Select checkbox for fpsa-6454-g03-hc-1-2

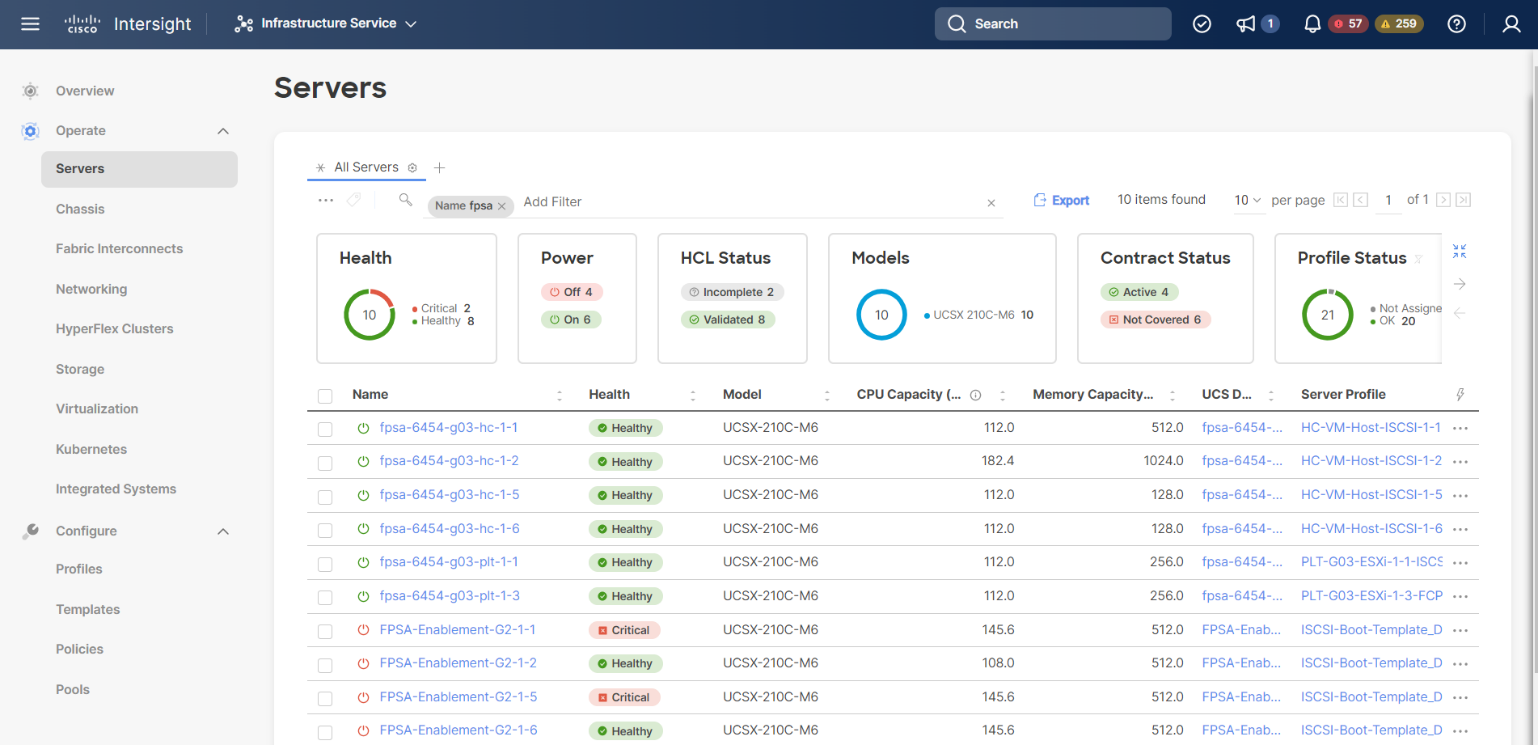[325, 463]
